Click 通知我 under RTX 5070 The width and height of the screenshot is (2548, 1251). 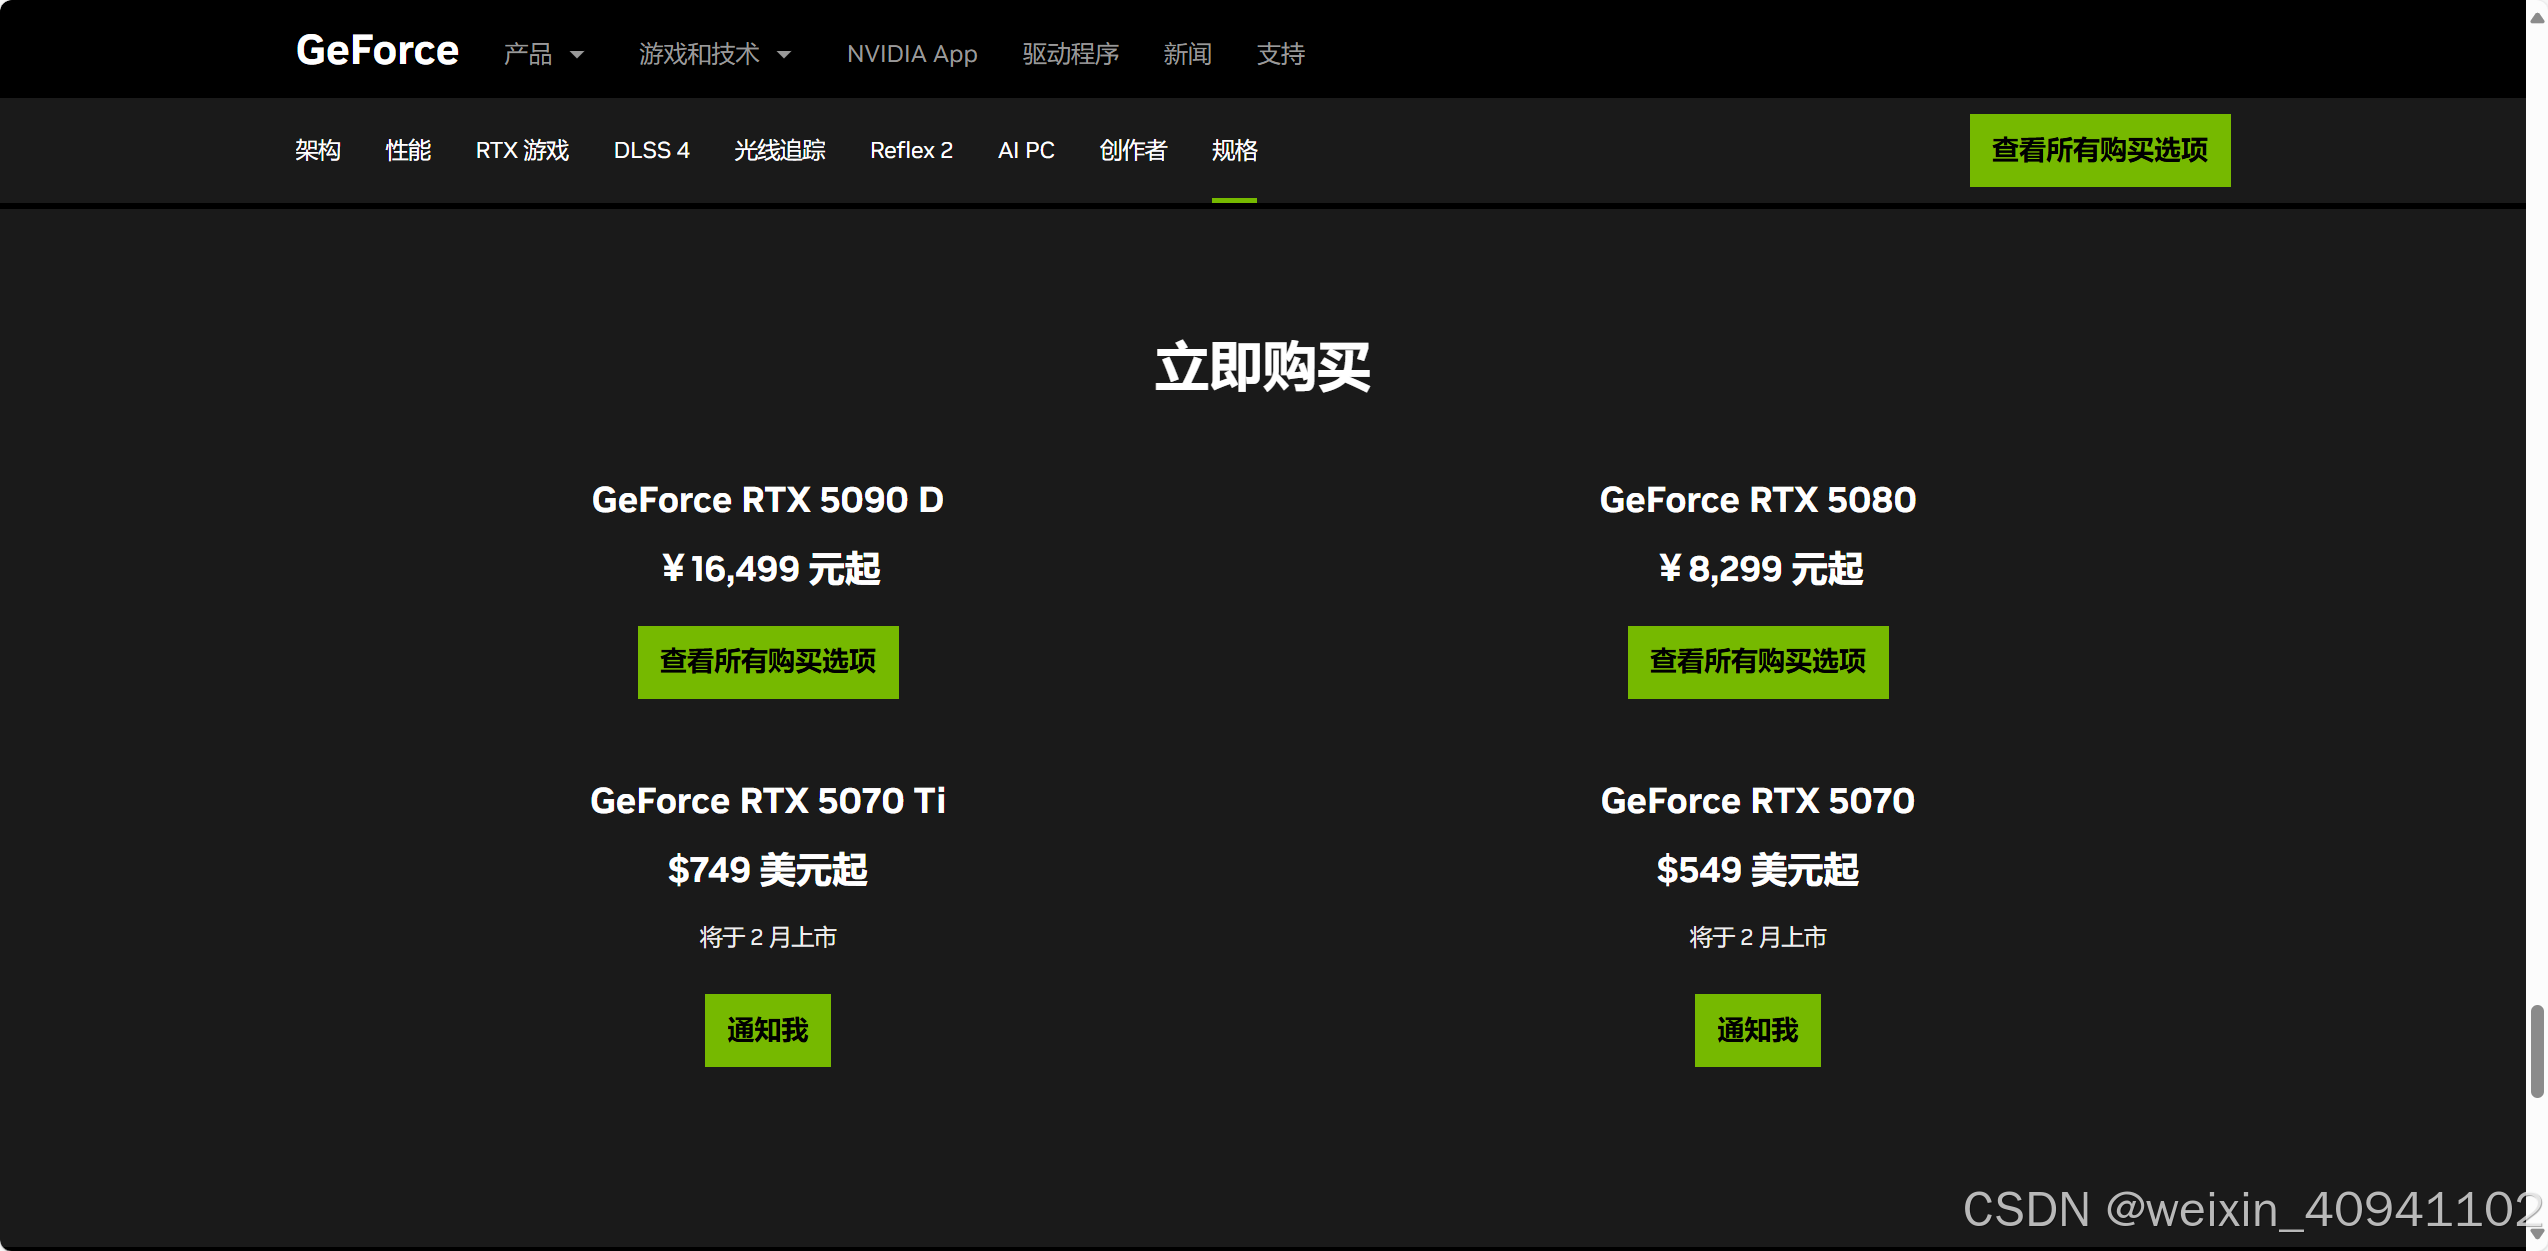click(x=1757, y=1030)
